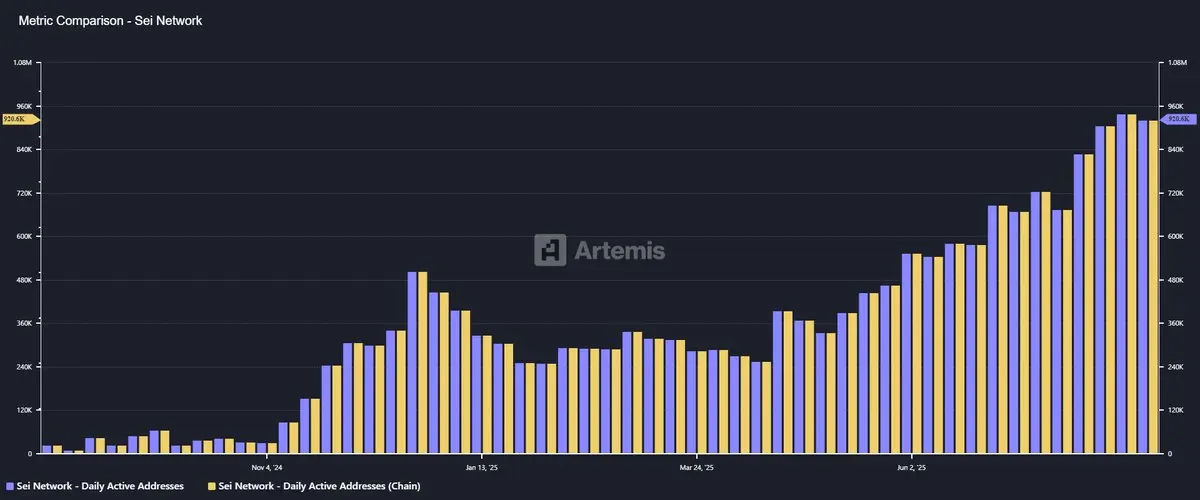Click the purple legend color swatch
This screenshot has width=1200, height=500.
(9, 486)
